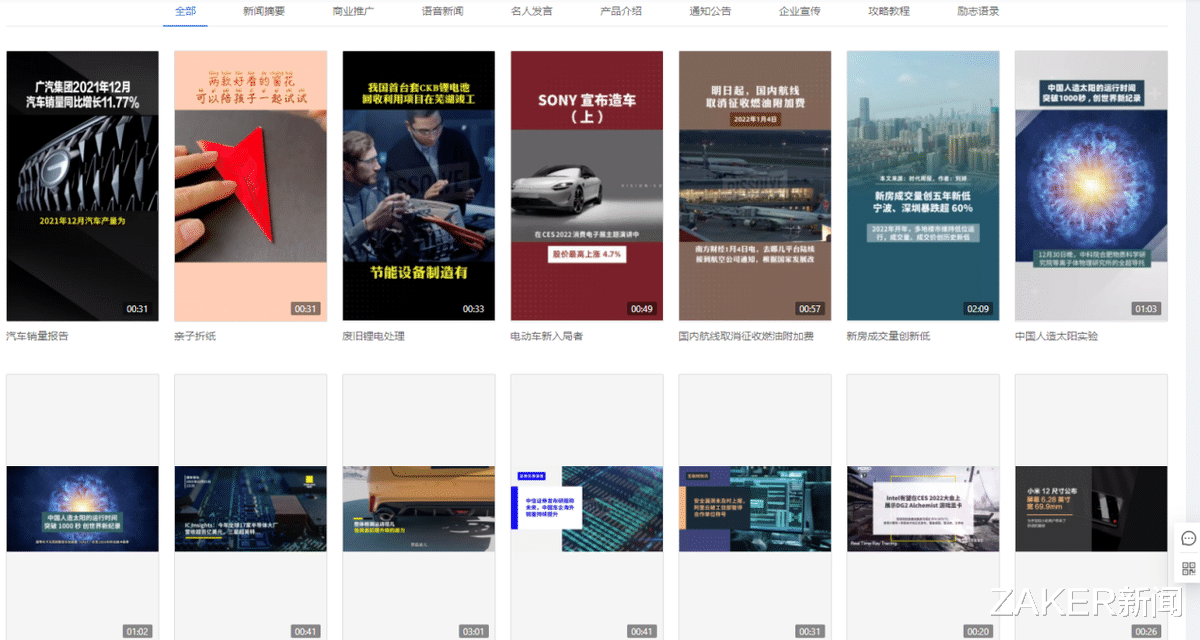This screenshot has height=640, width=1200.
Task: Click the 废旧锂电处理 title text
Action: (x=374, y=336)
